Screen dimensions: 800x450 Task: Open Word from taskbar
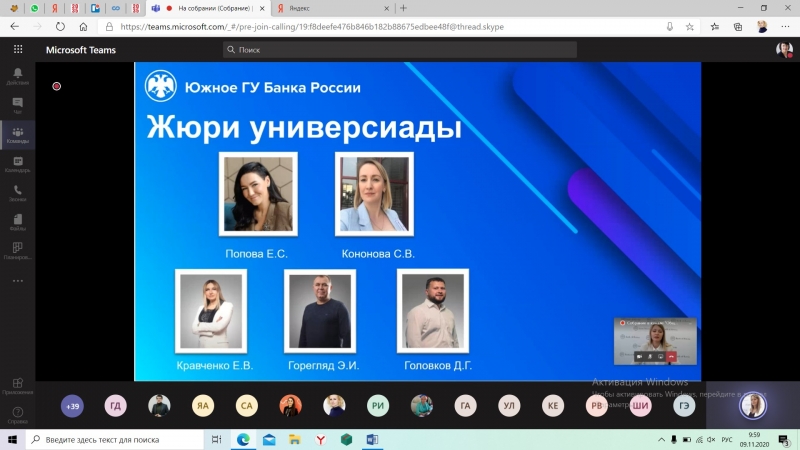[x=372, y=439]
